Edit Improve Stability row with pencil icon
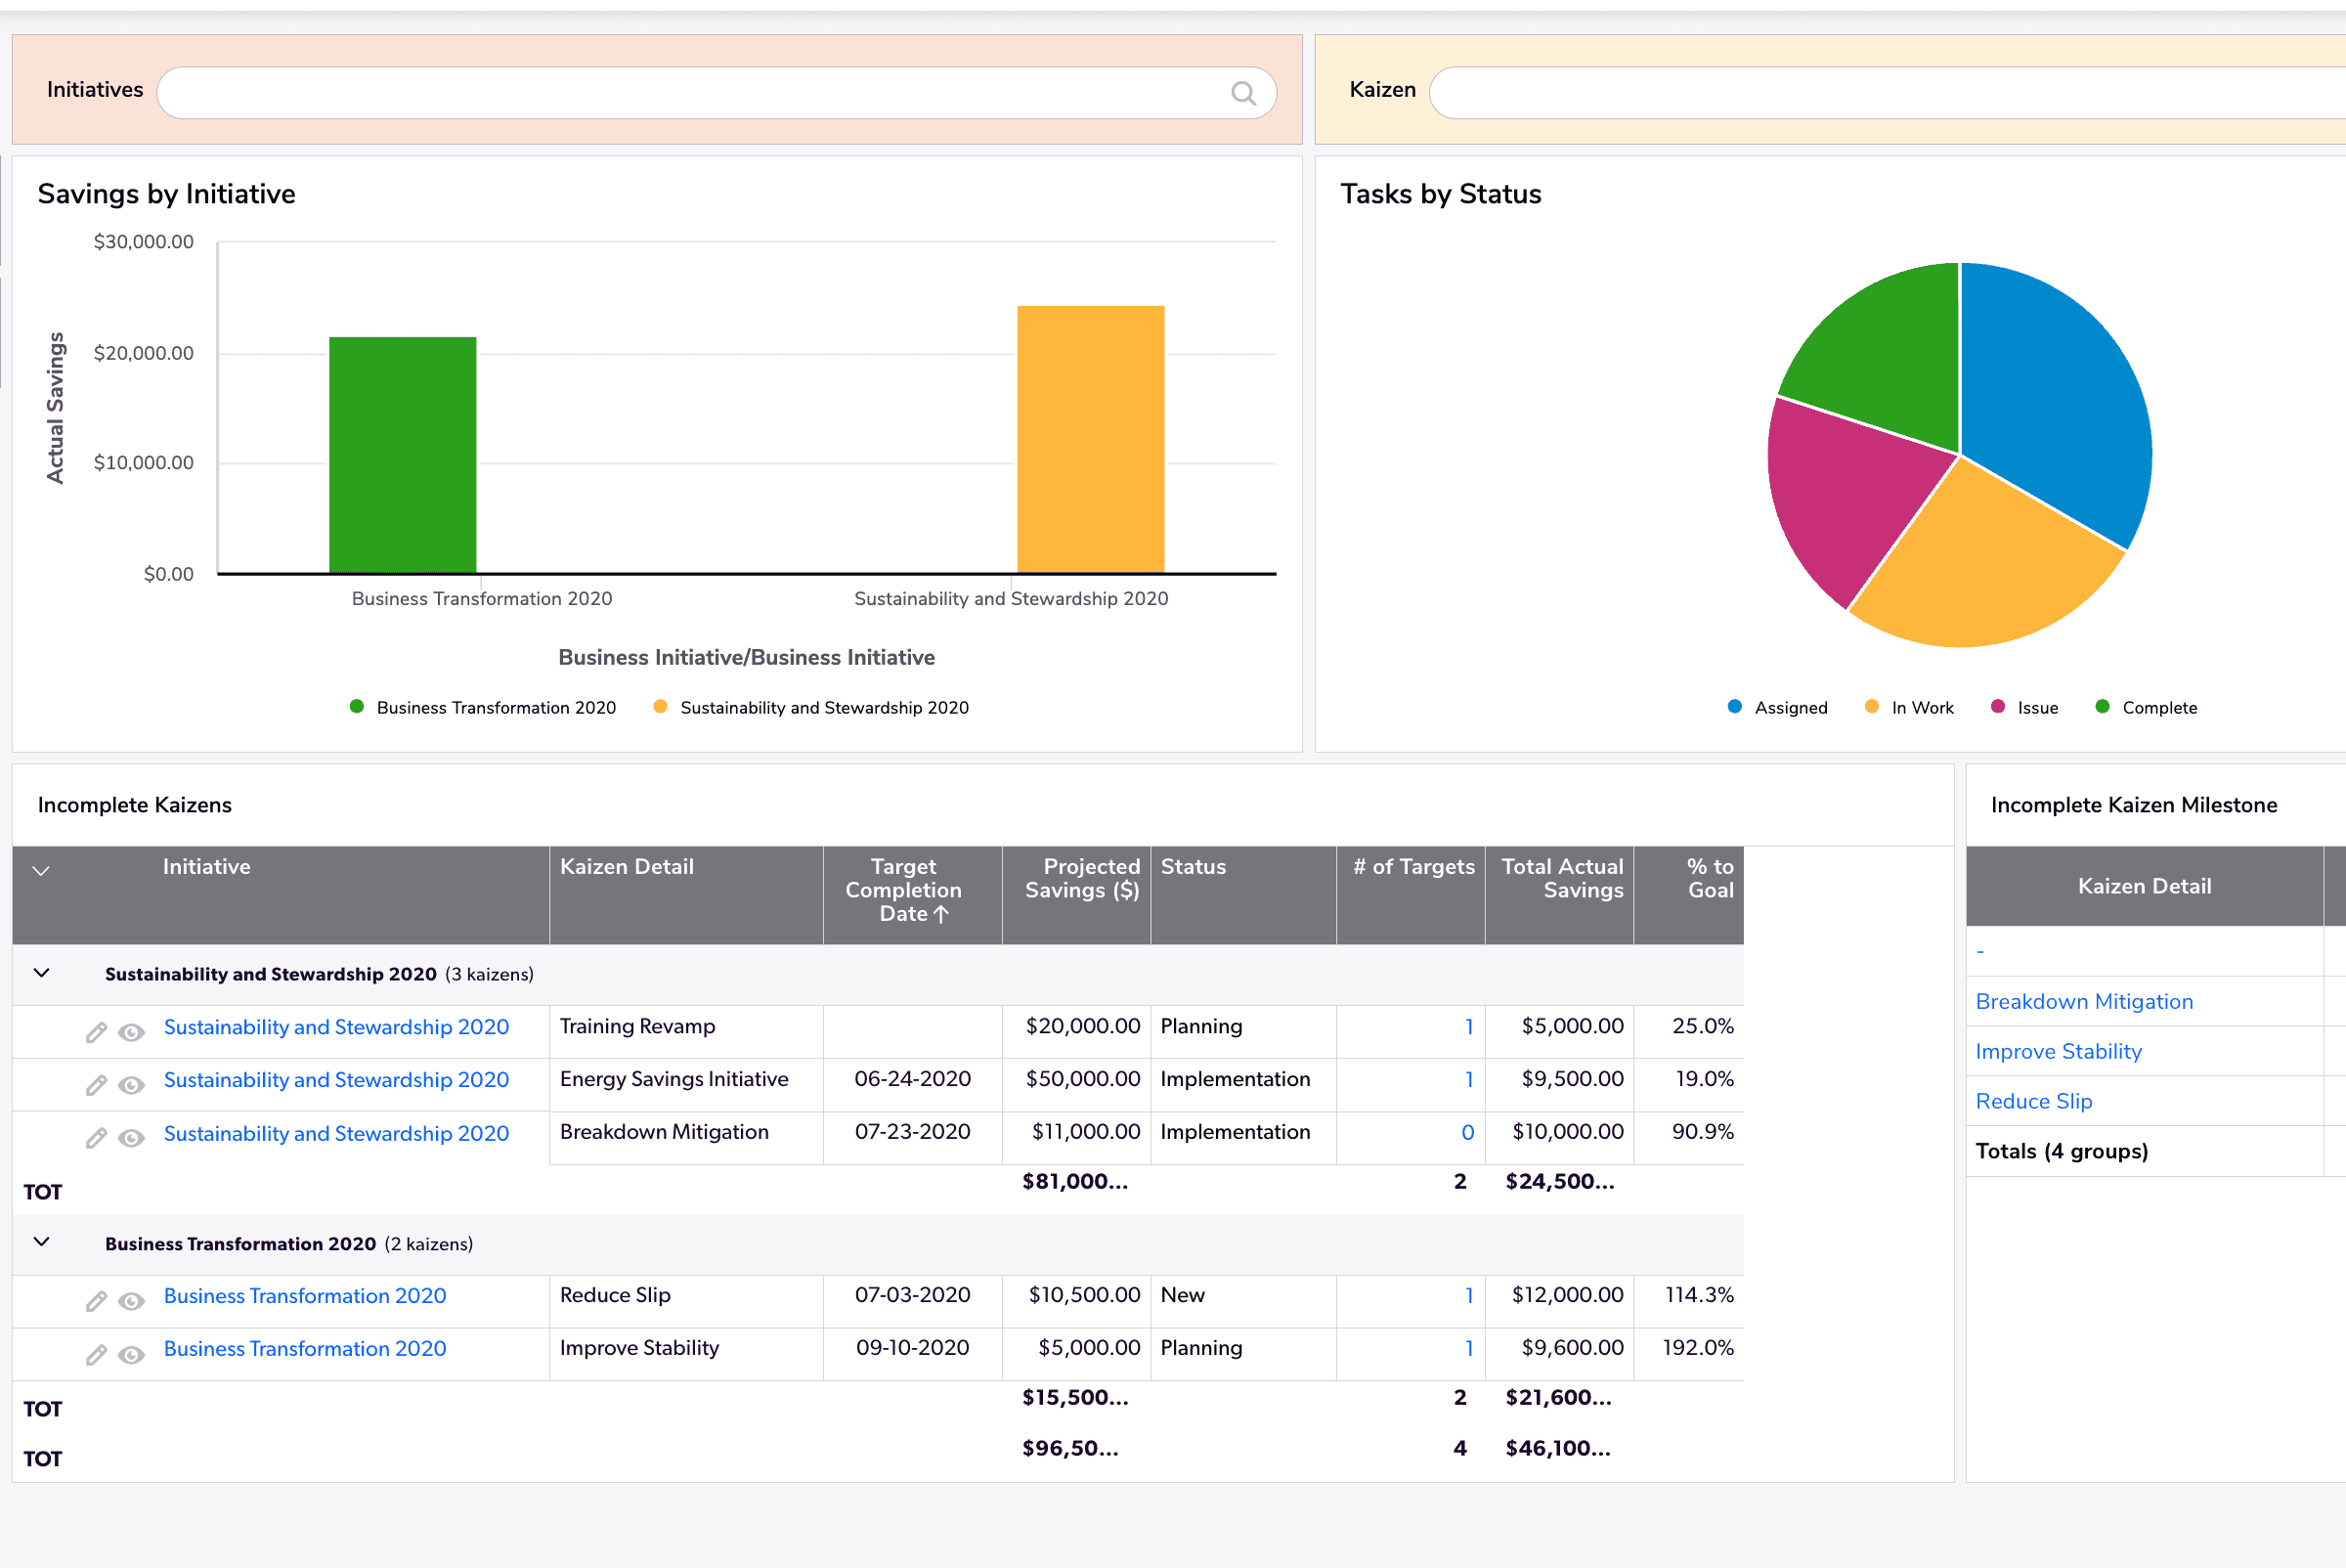This screenshot has height=1568, width=2346. 96,1355
